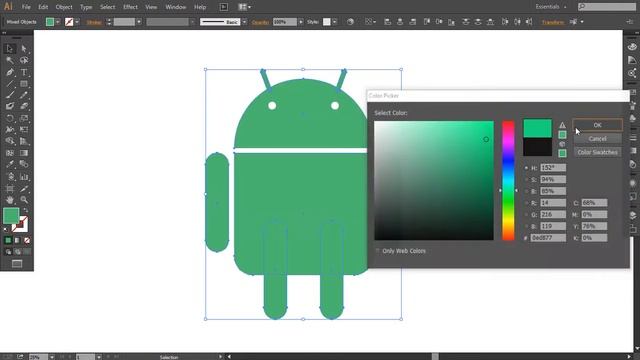Select the Selection tool arrow
Image resolution: width=640 pixels, height=360 pixels.
tap(10, 49)
